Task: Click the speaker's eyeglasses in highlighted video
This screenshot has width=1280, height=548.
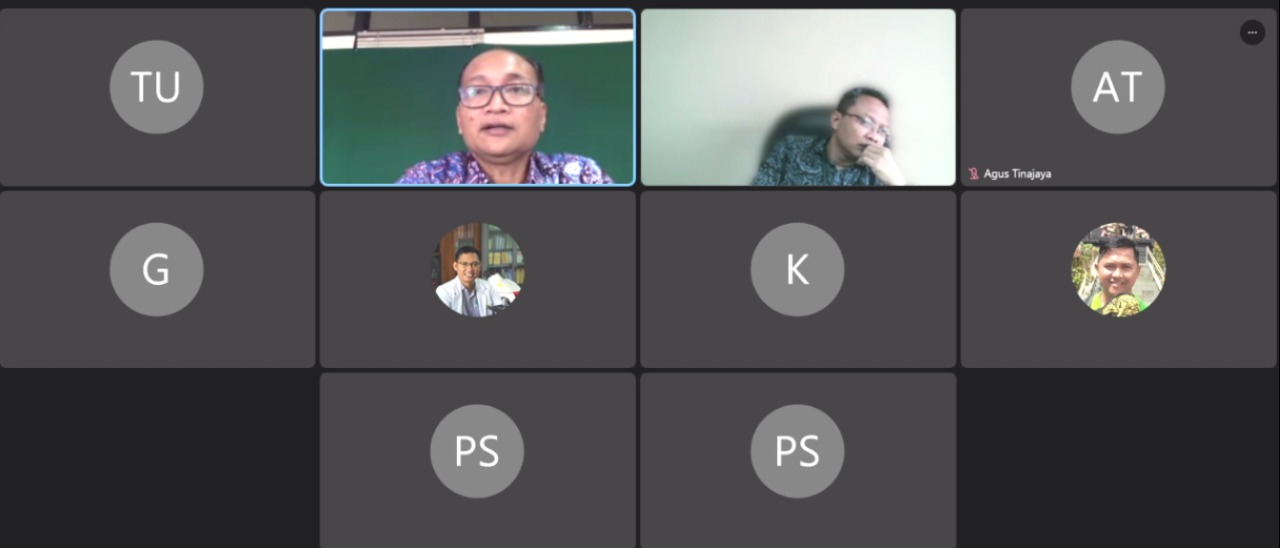Action: (499, 95)
